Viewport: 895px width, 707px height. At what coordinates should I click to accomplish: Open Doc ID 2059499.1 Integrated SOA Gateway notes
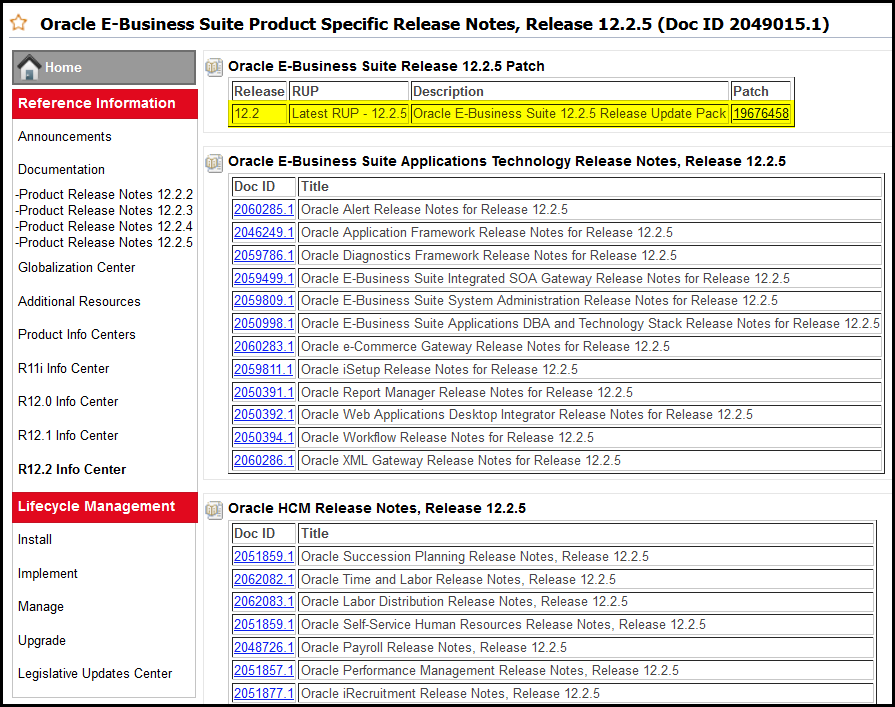click(264, 278)
